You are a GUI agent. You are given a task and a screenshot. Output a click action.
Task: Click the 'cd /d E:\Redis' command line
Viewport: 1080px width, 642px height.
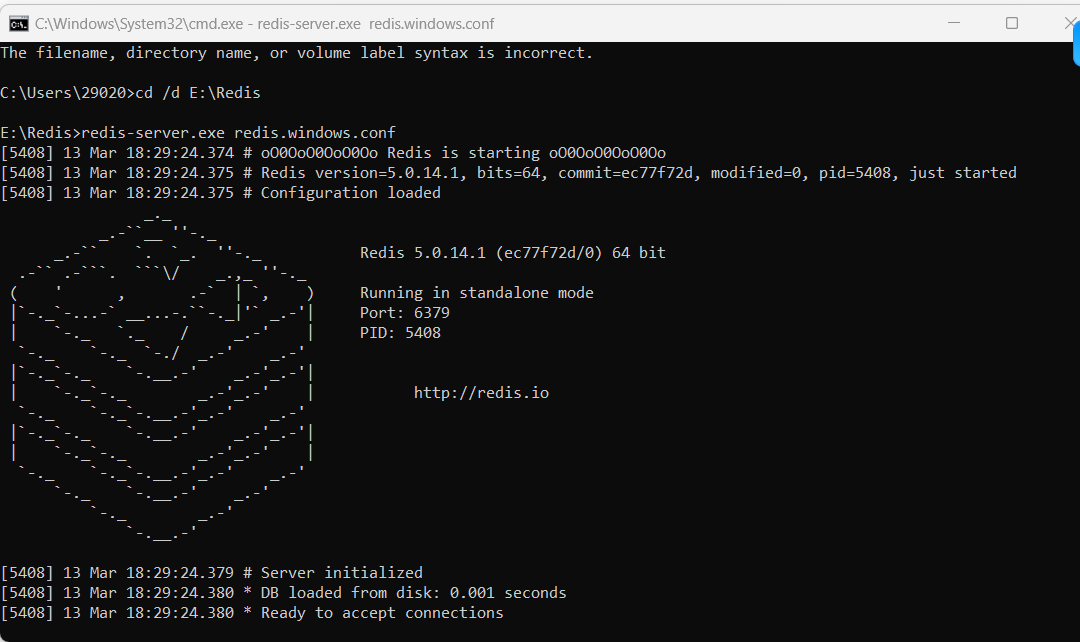coord(131,93)
